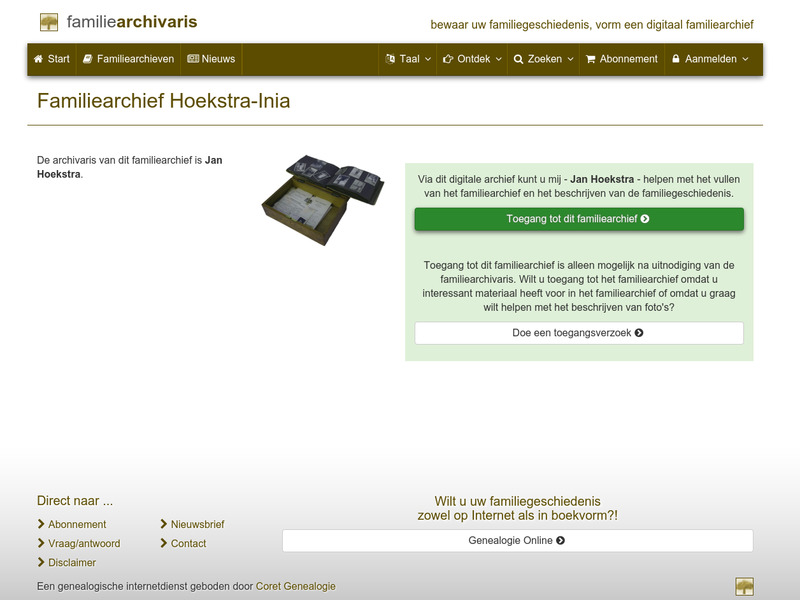Click the home icon next to Start

[x=38, y=59]
